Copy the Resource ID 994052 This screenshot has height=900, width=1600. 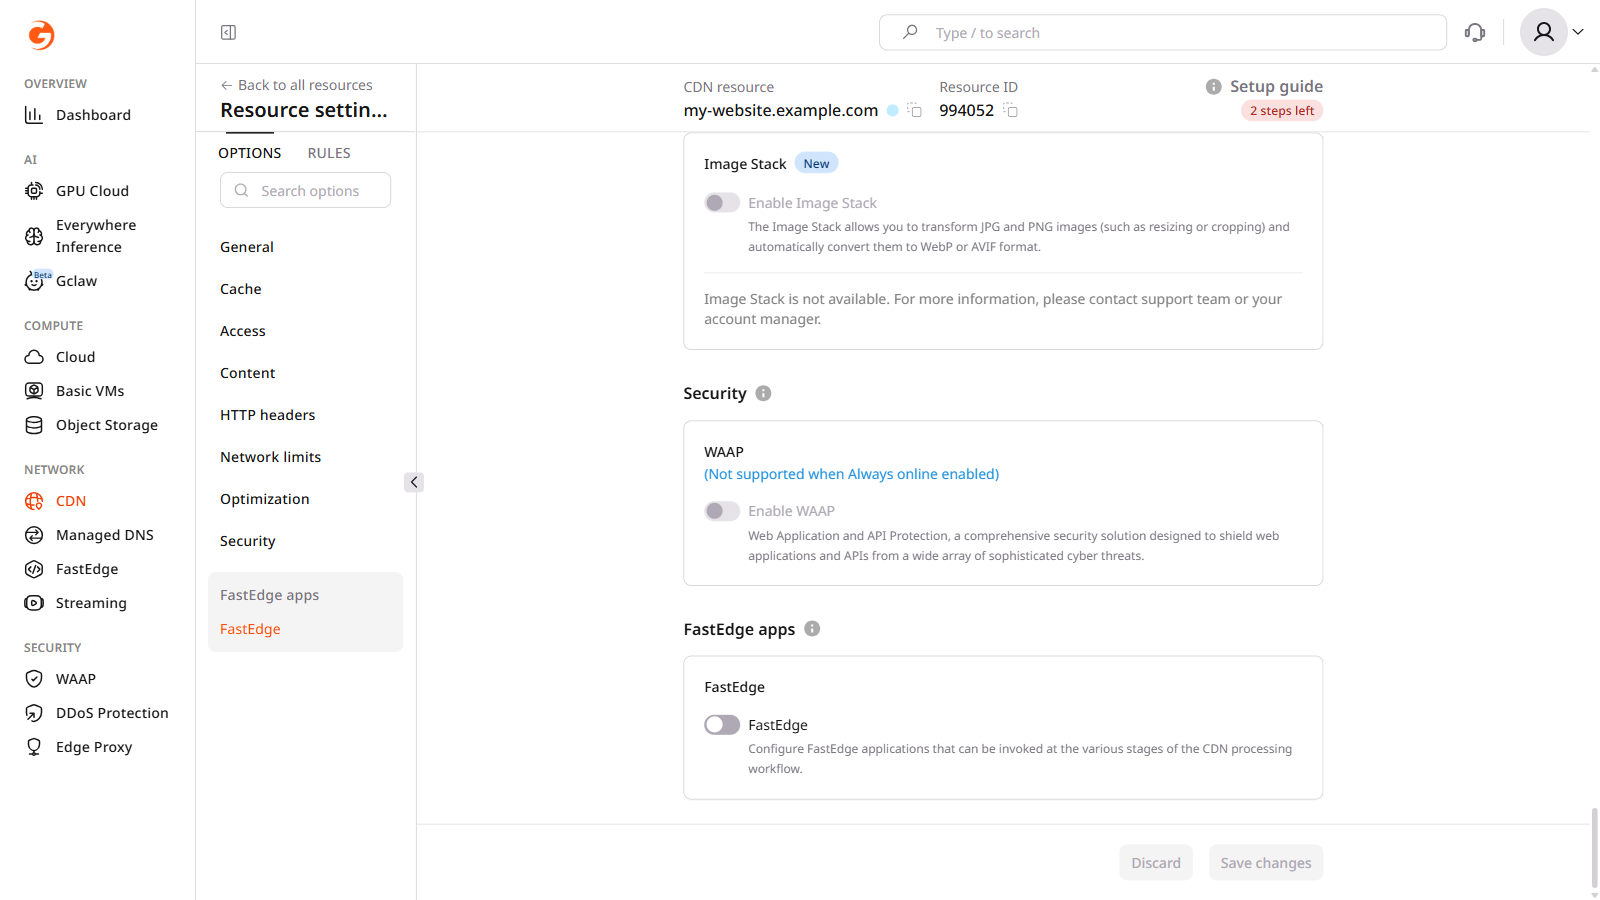(x=1011, y=110)
